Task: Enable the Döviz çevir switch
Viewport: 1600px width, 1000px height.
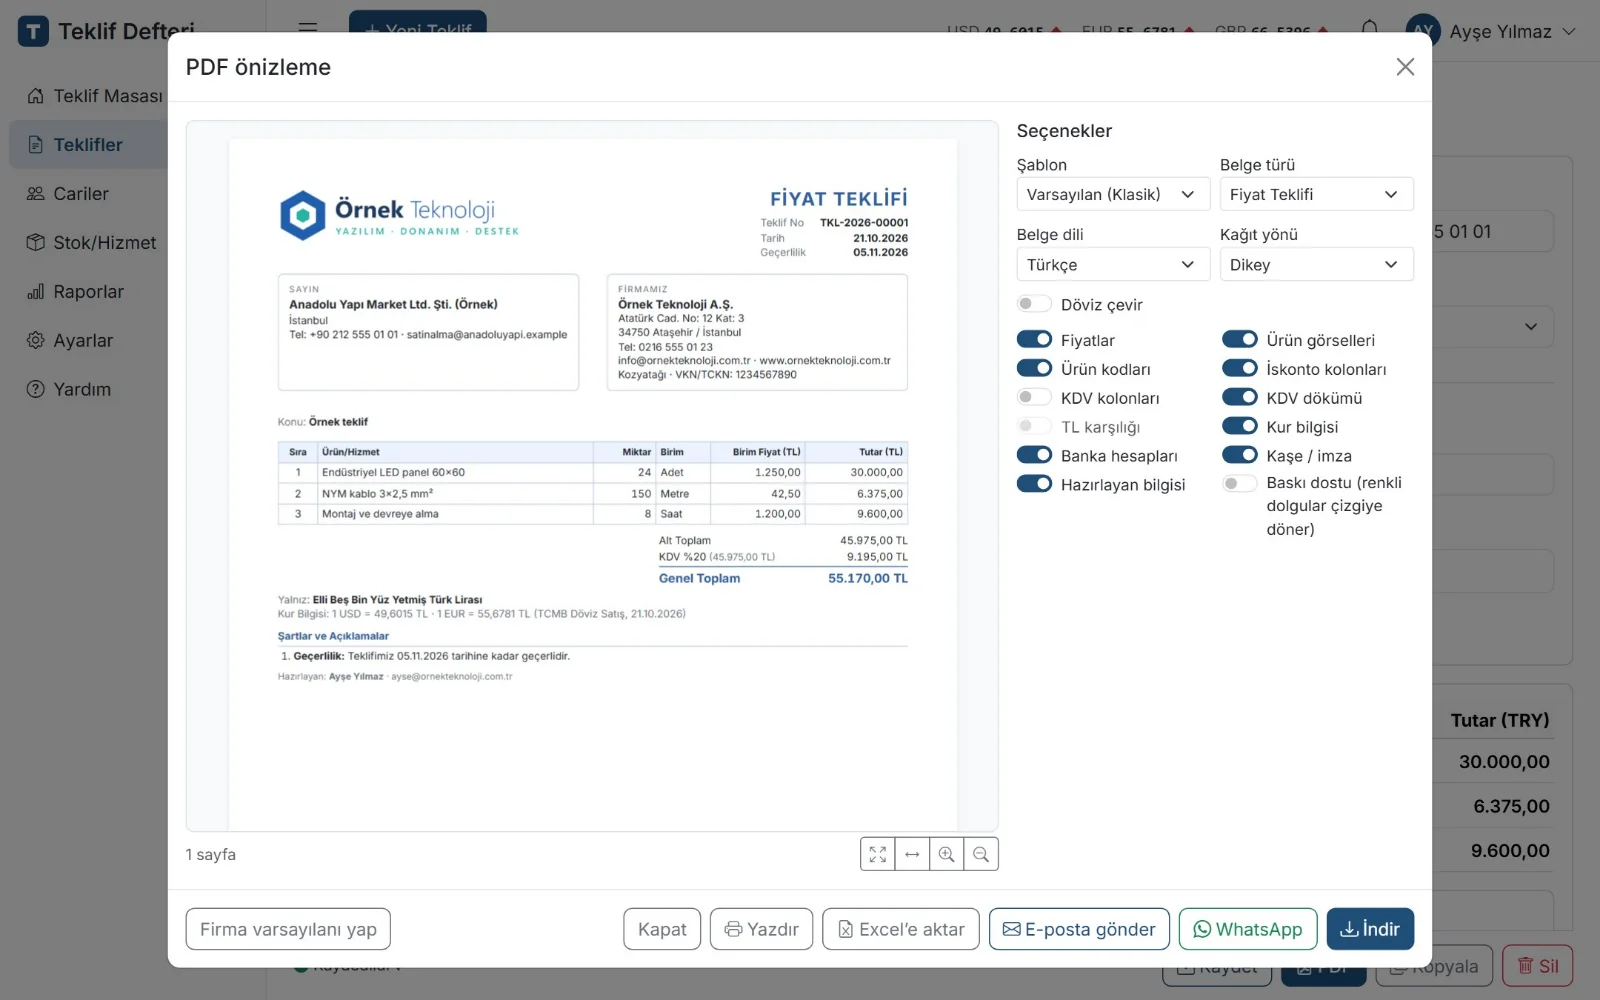Action: (1034, 304)
